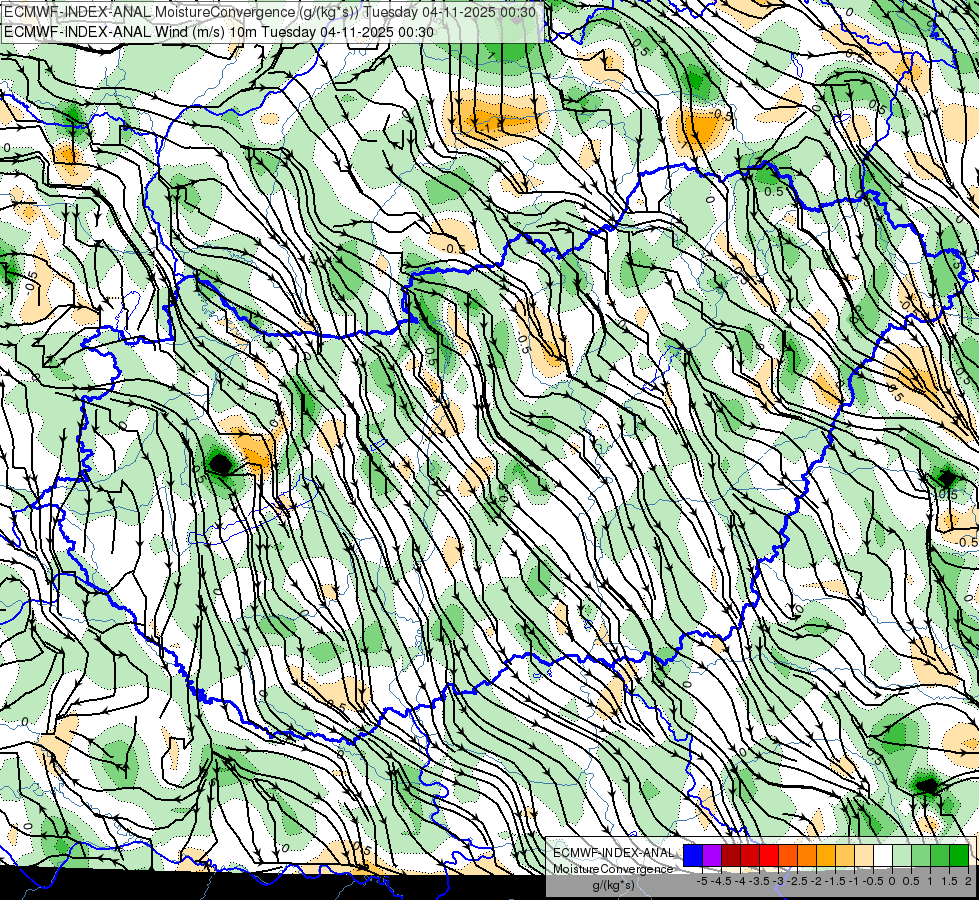The height and width of the screenshot is (900, 979).
Task: Click the Wind 10m title line
Action: click(218, 31)
